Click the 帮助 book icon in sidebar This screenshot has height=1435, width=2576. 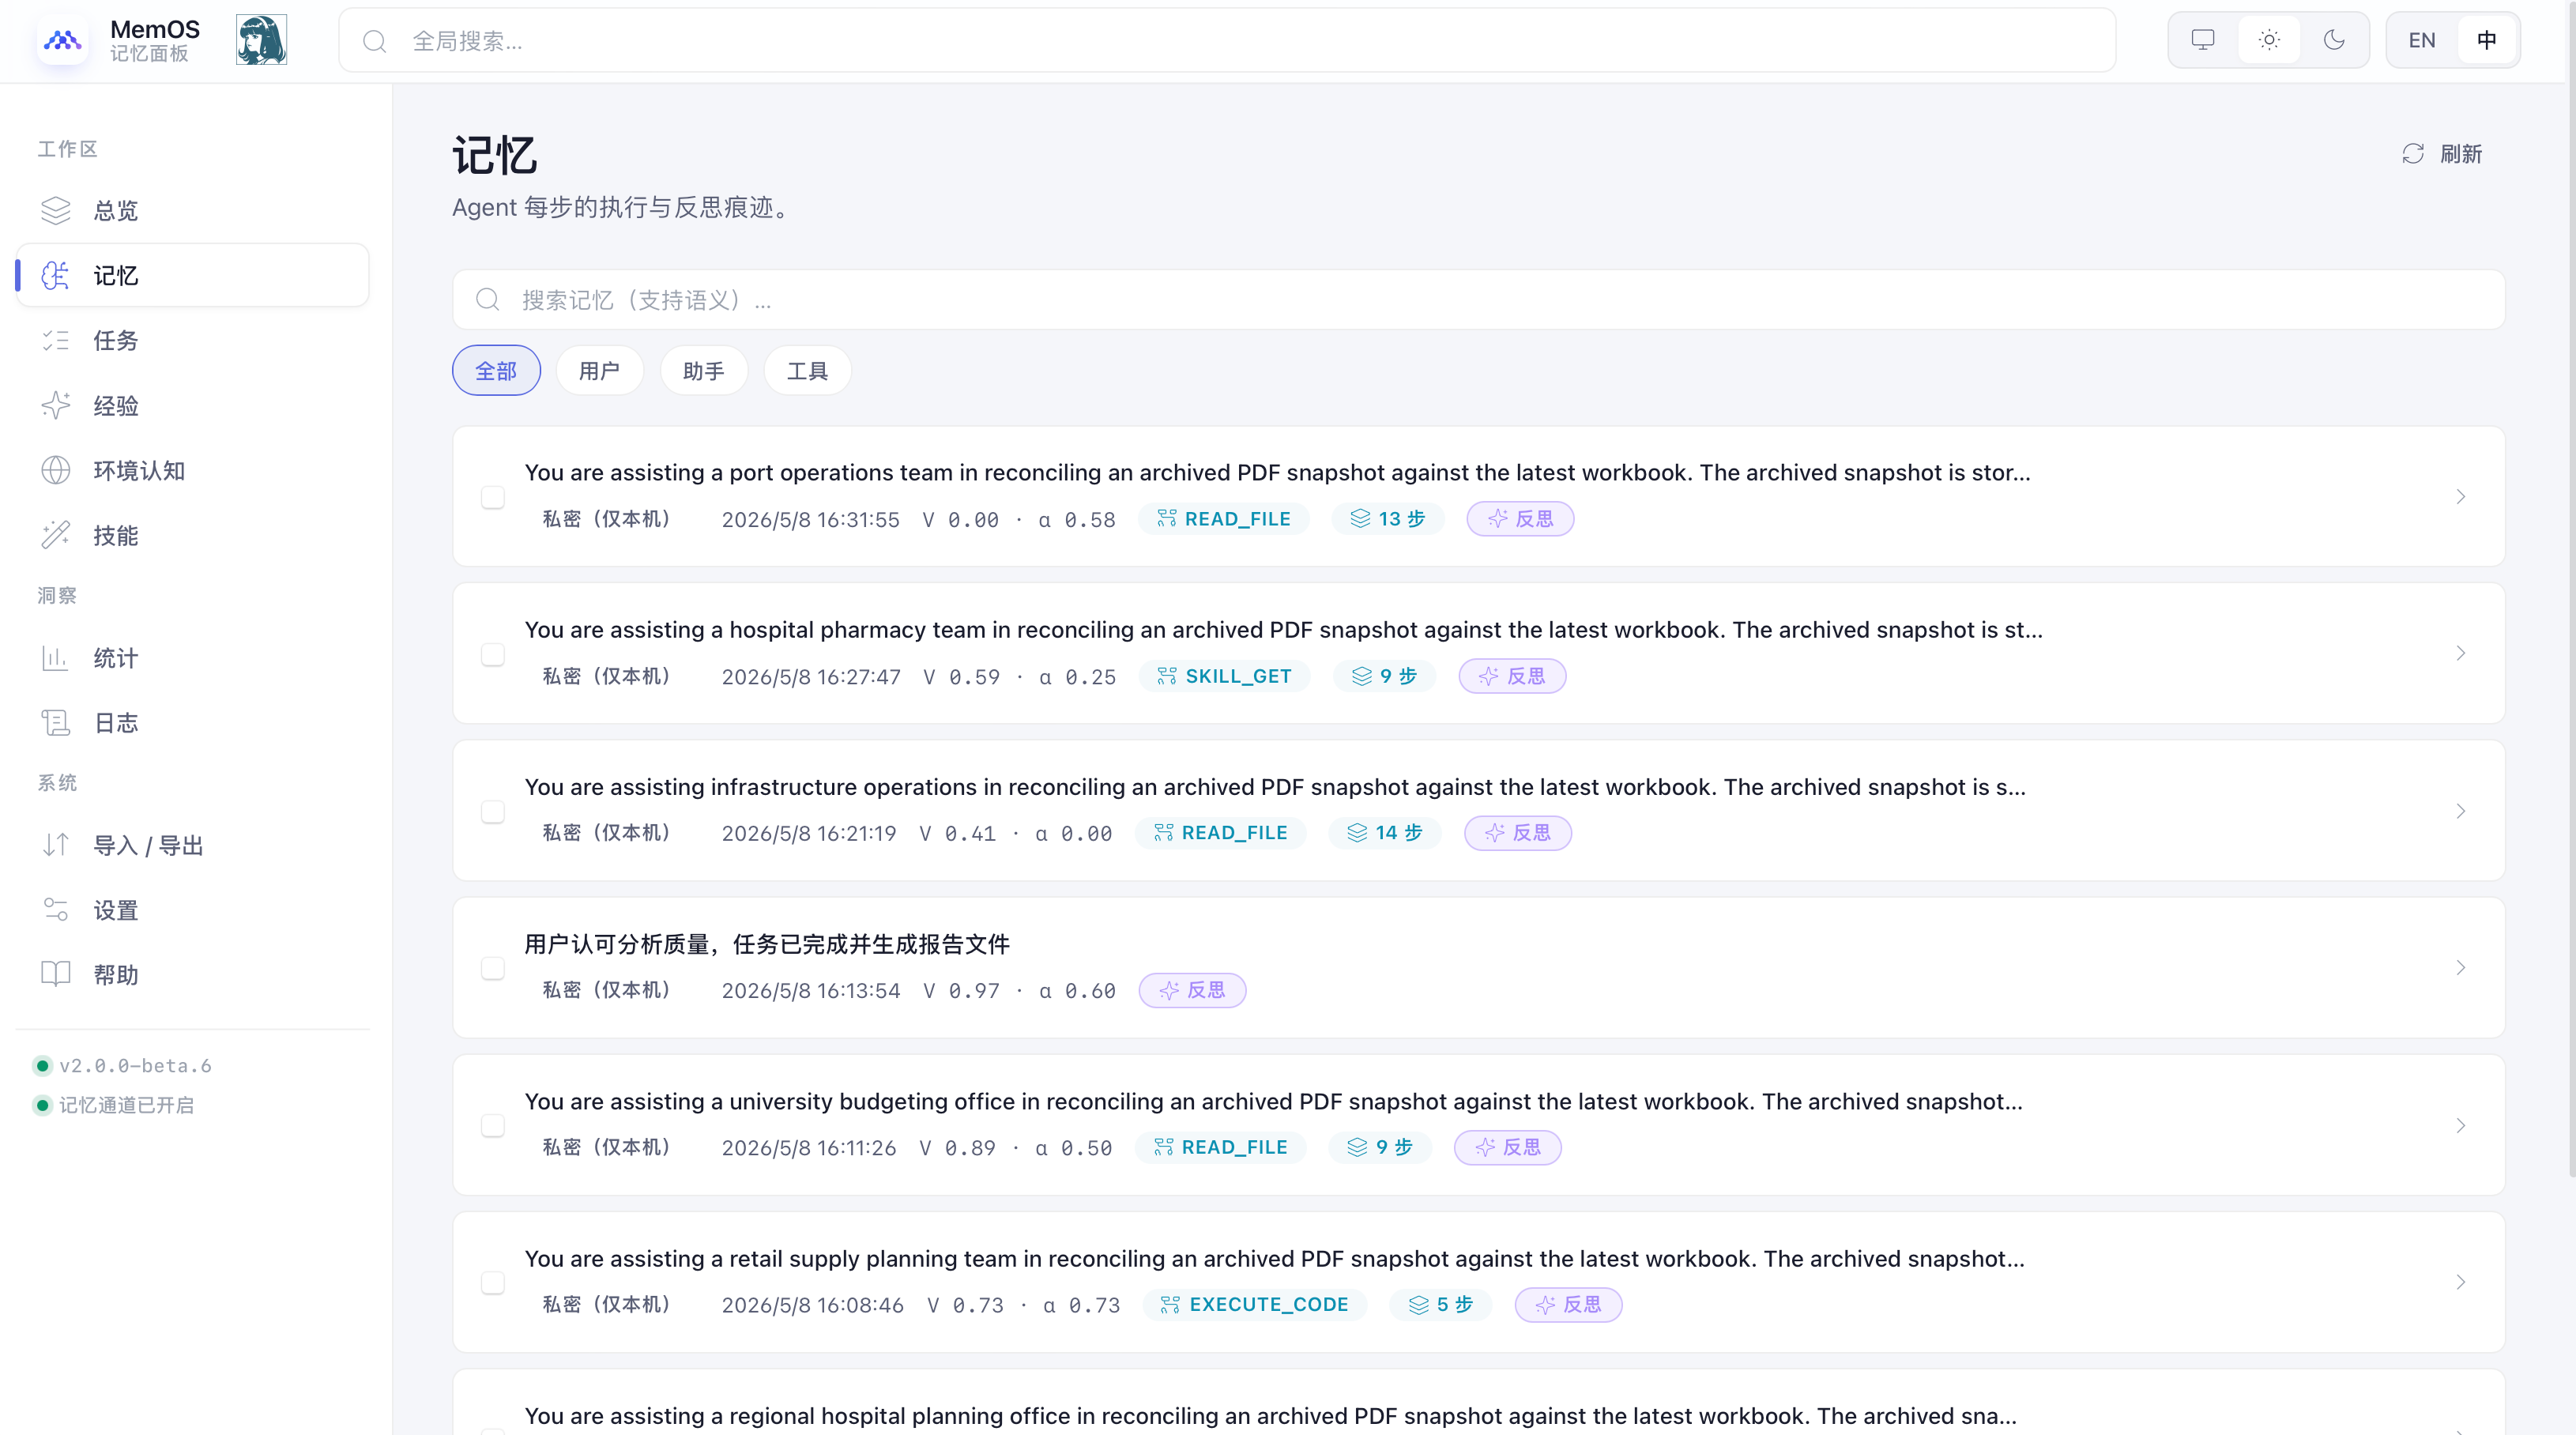click(x=56, y=975)
